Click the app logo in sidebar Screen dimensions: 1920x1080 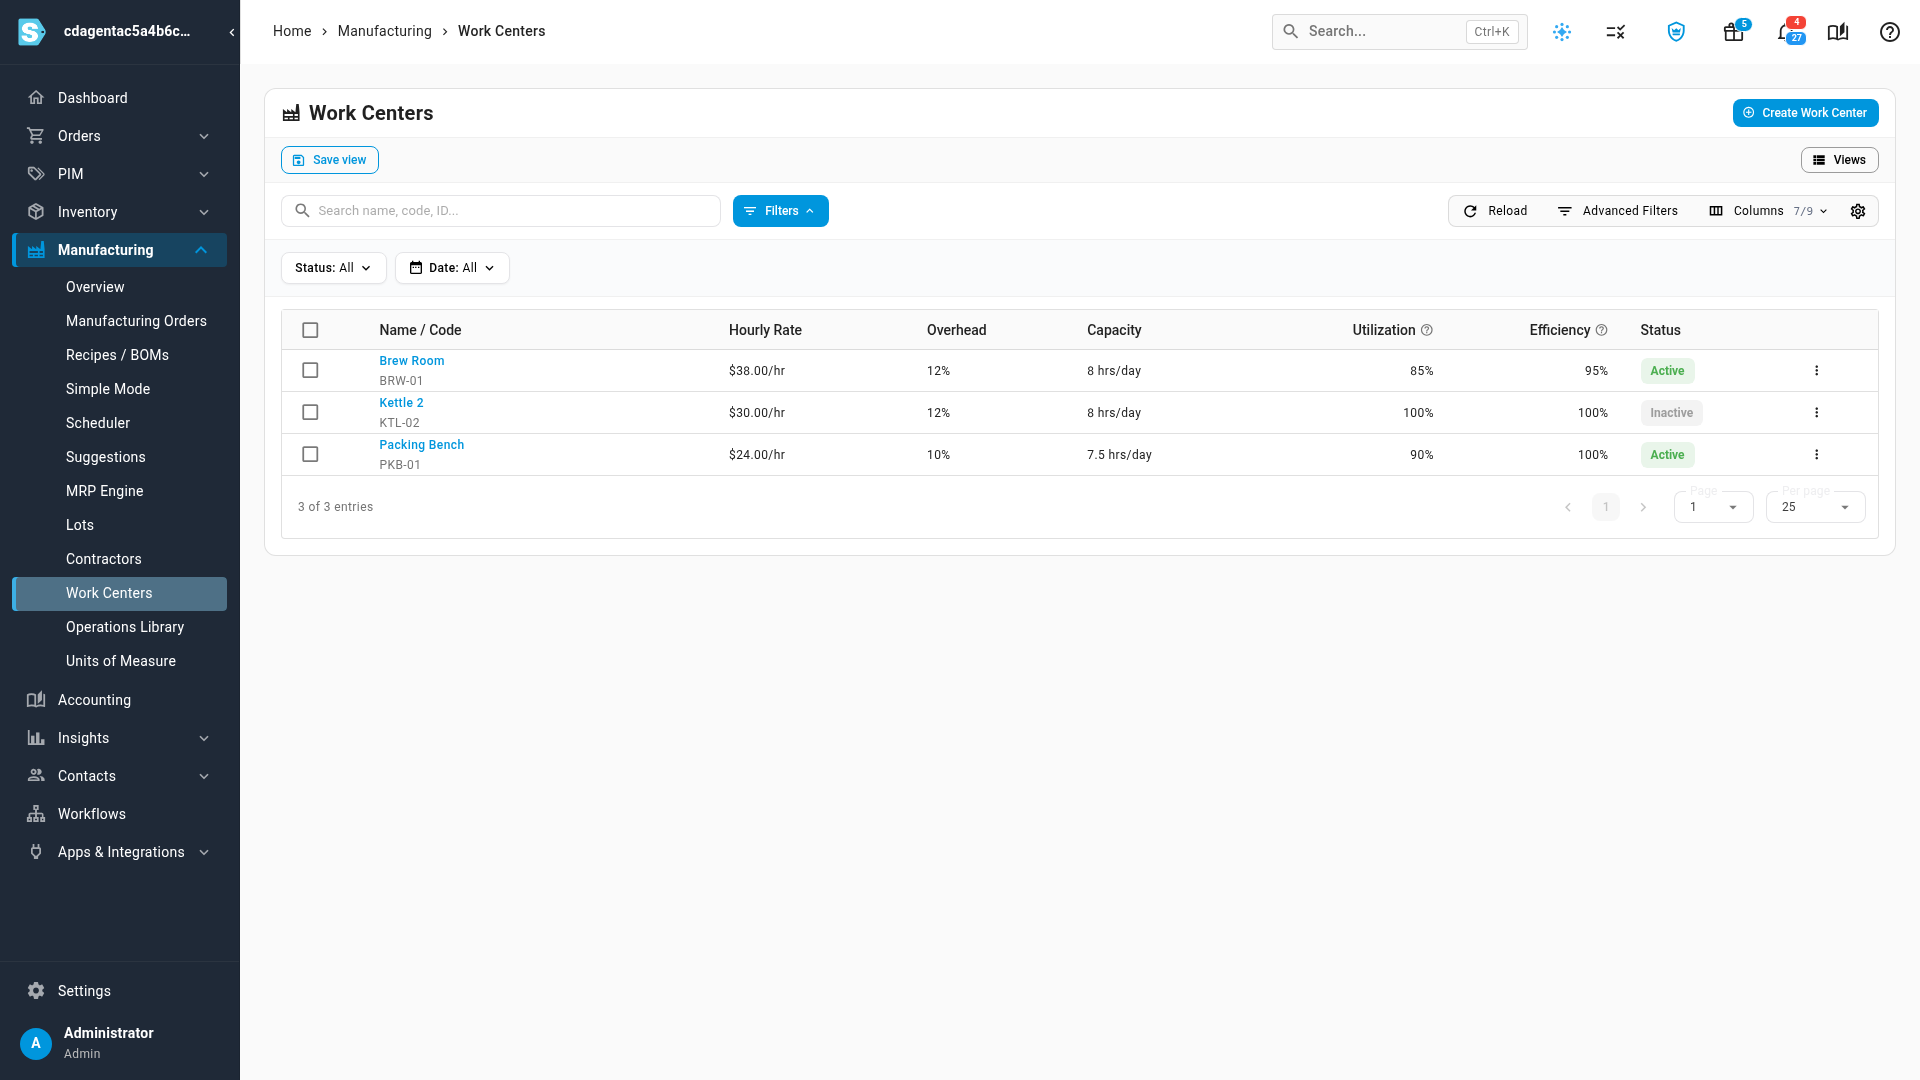(x=32, y=32)
